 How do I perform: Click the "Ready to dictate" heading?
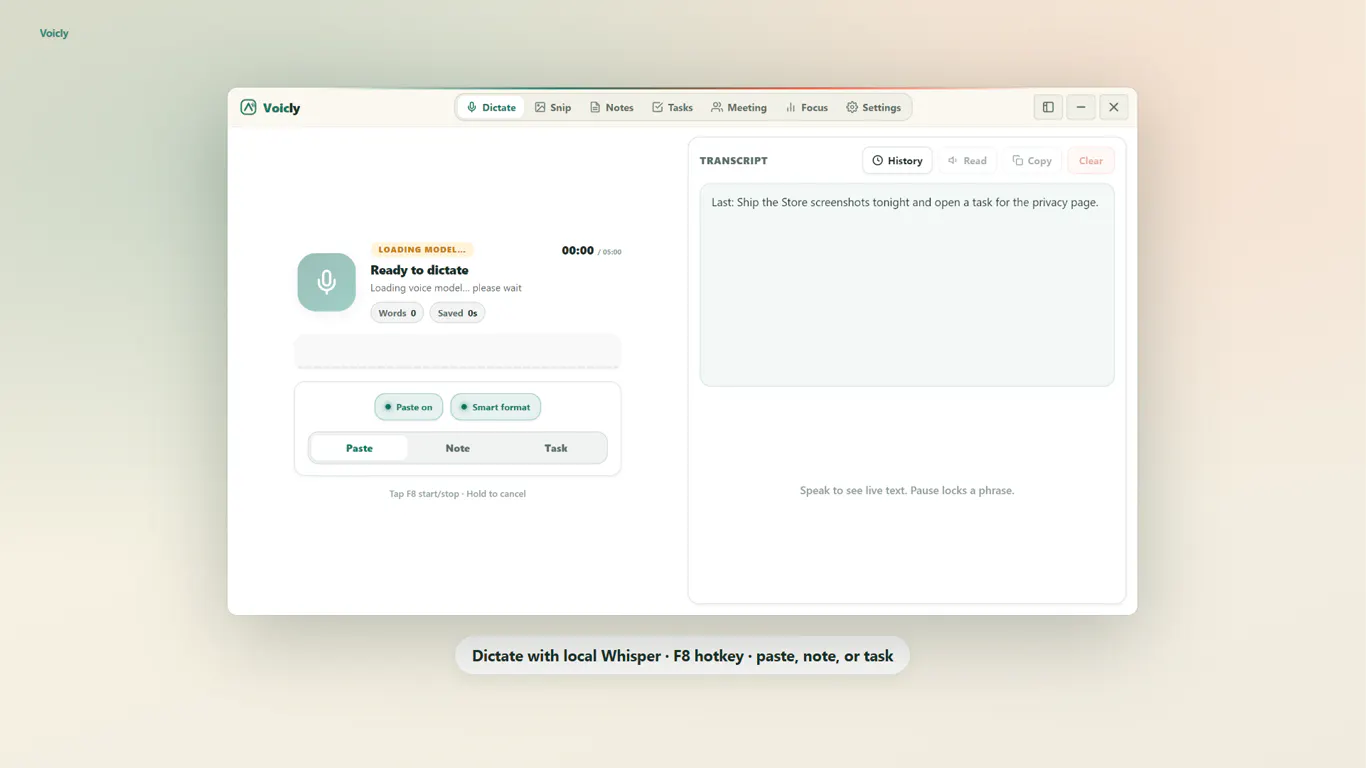419,270
